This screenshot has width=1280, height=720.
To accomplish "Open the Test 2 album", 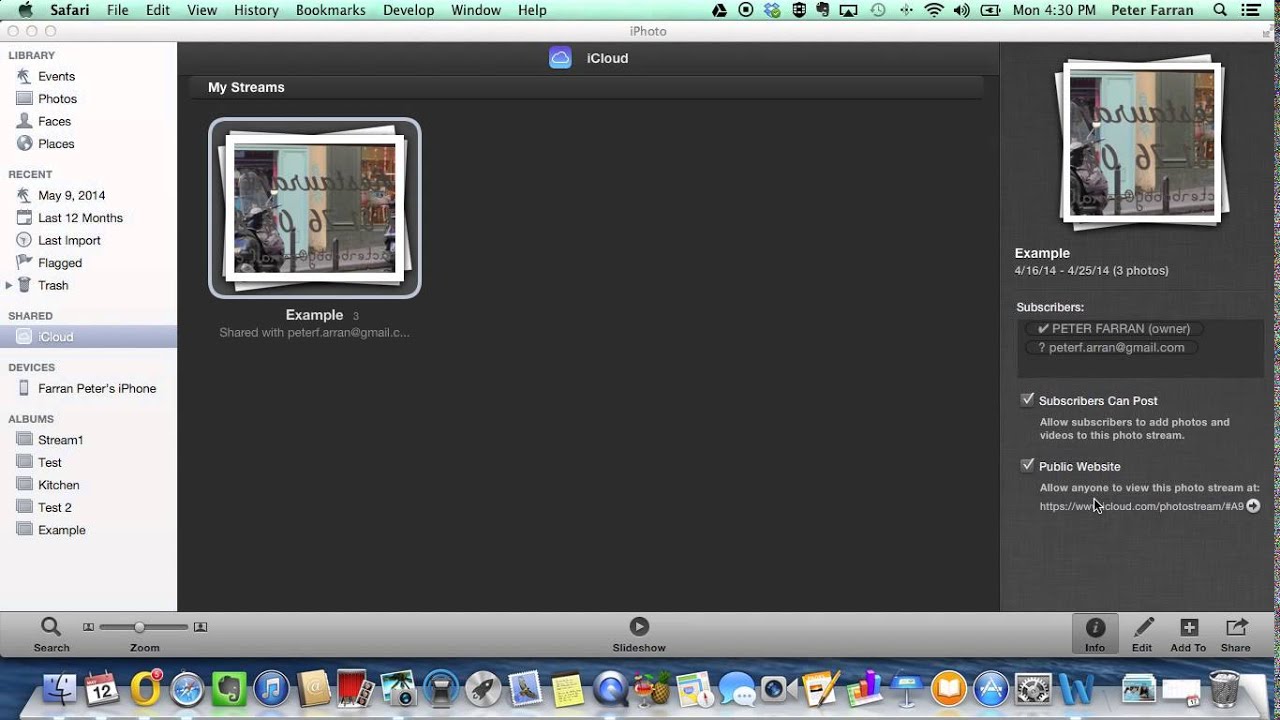I will (54, 507).
